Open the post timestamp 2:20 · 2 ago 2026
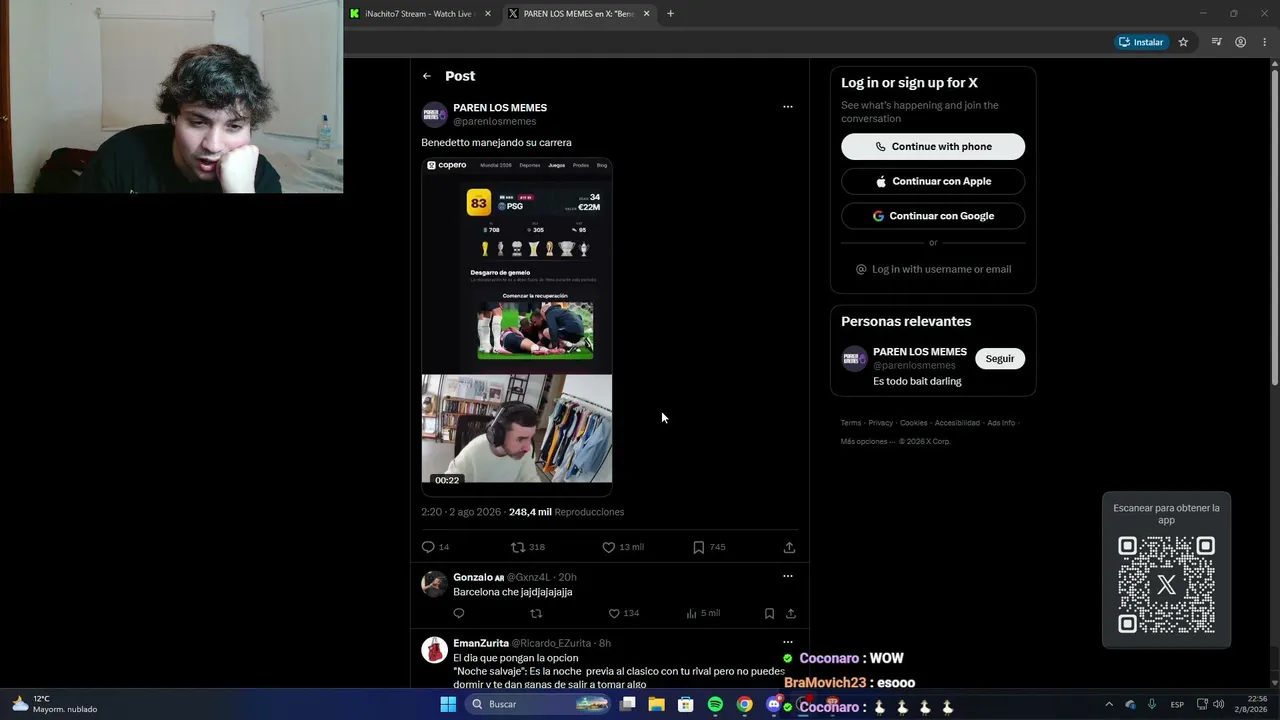The image size is (1280, 720). point(461,512)
